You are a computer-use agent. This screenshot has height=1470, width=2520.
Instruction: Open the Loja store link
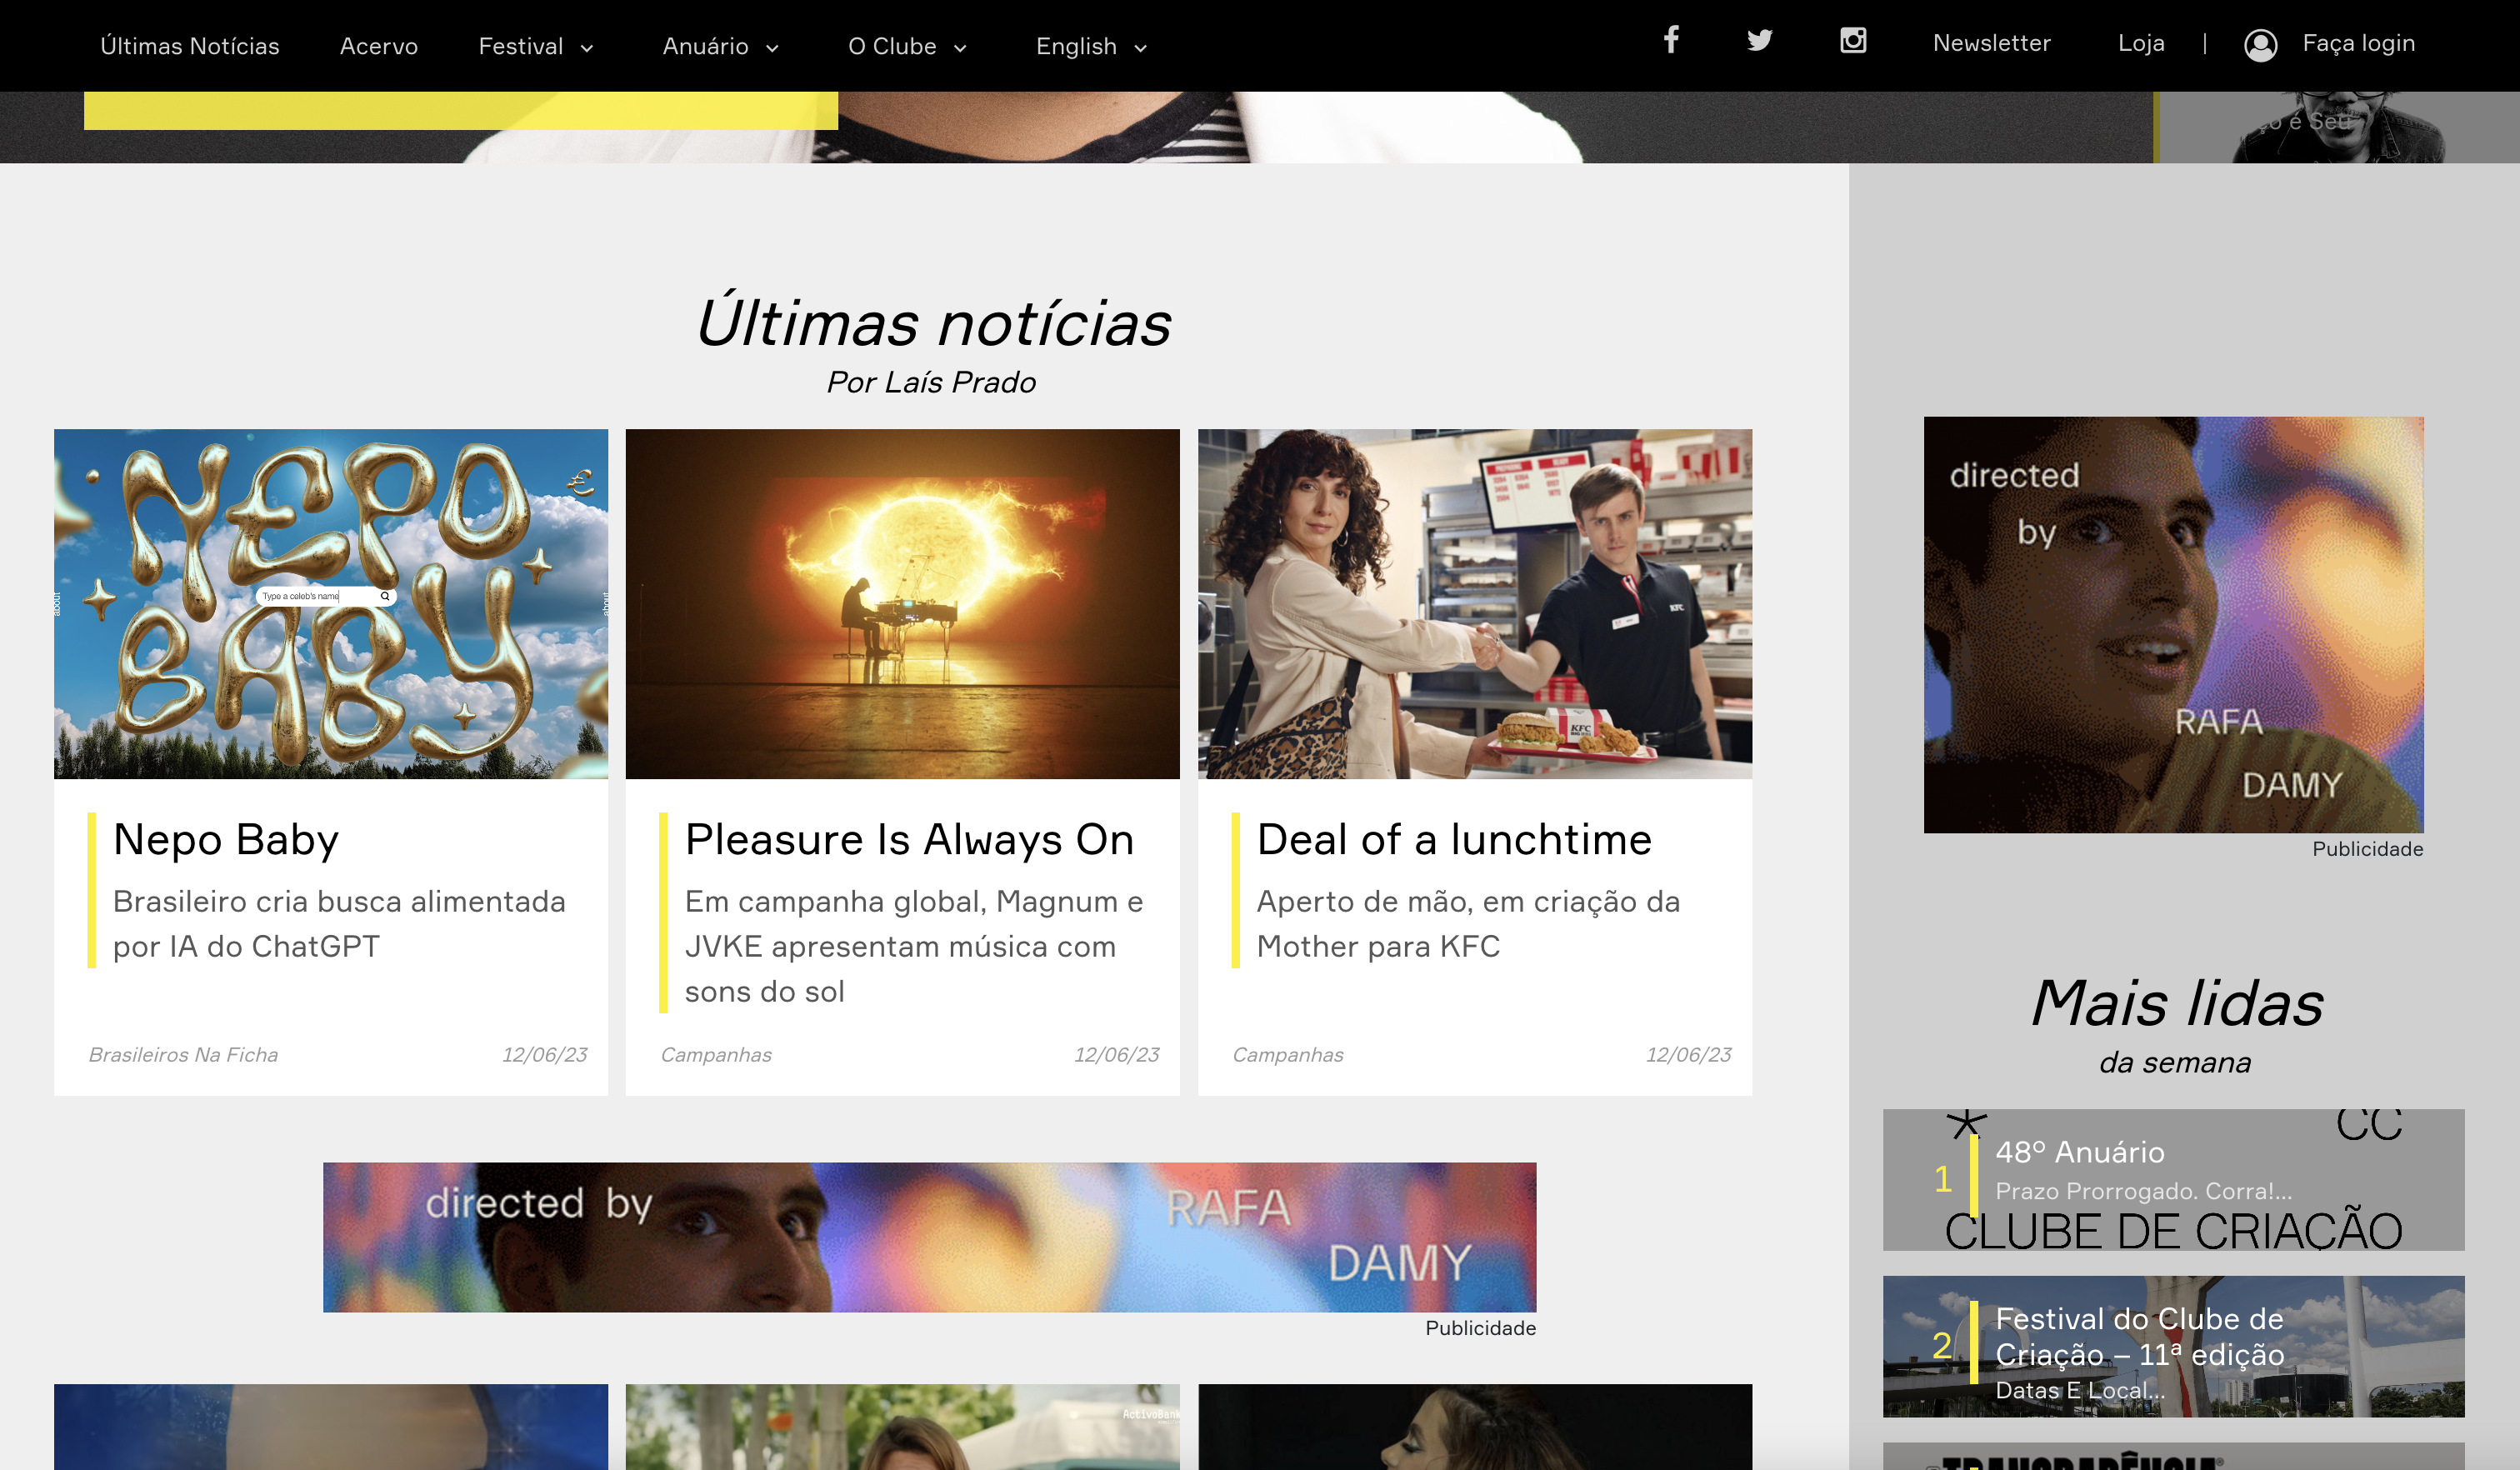tap(2141, 43)
